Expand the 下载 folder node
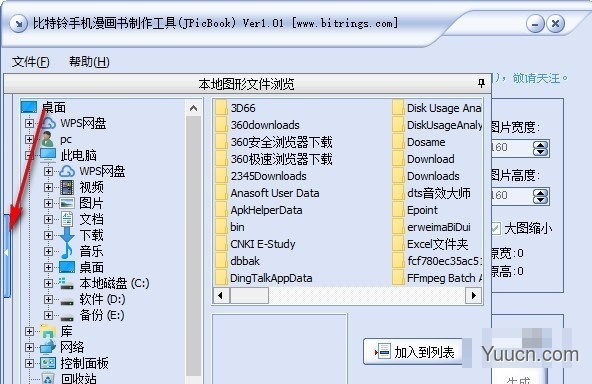 tap(48, 235)
